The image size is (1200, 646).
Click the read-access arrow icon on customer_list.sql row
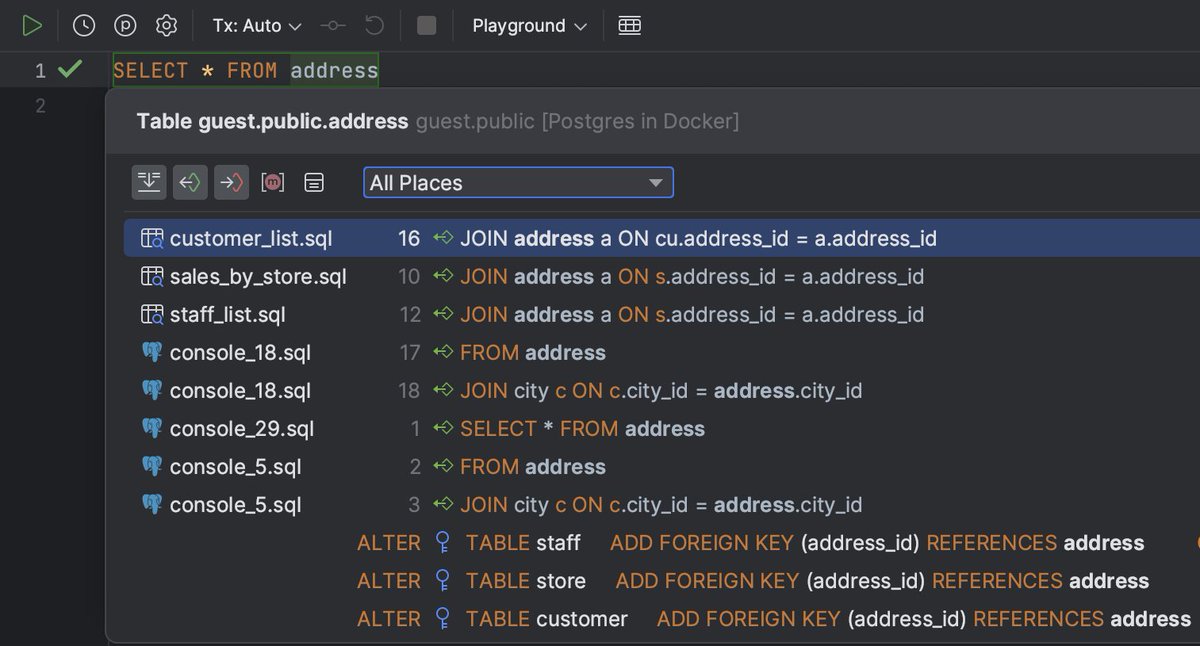tap(442, 239)
